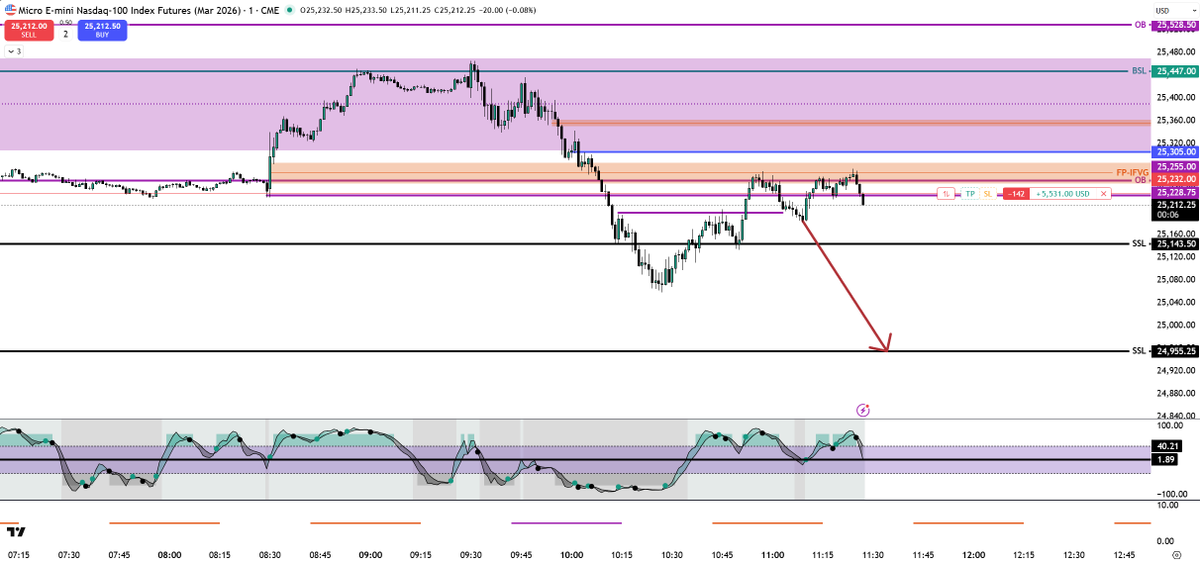Click the 07:15 time axis label
This screenshot has width=1200, height=564.
click(18, 553)
